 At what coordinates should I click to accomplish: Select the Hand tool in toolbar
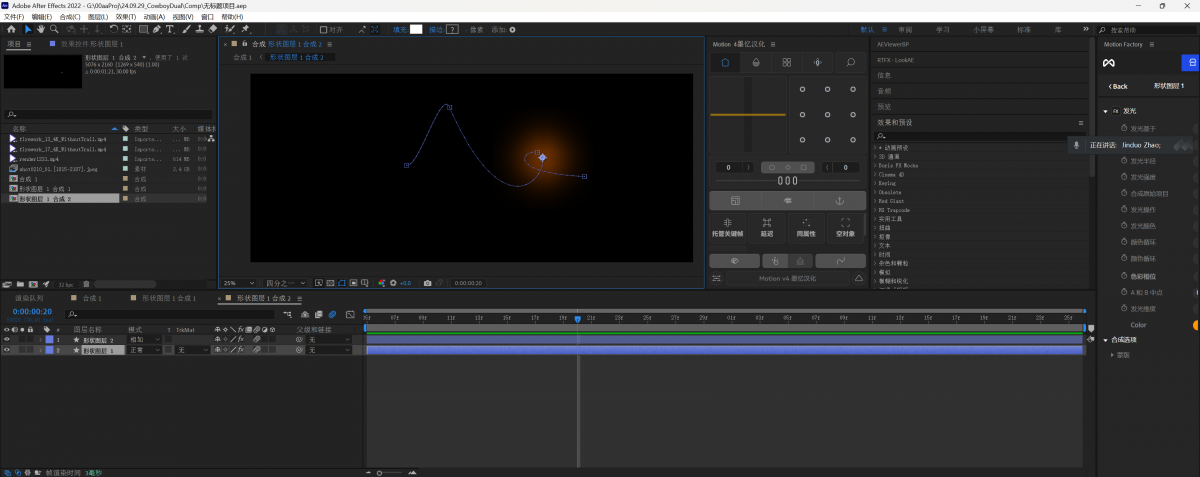point(40,29)
